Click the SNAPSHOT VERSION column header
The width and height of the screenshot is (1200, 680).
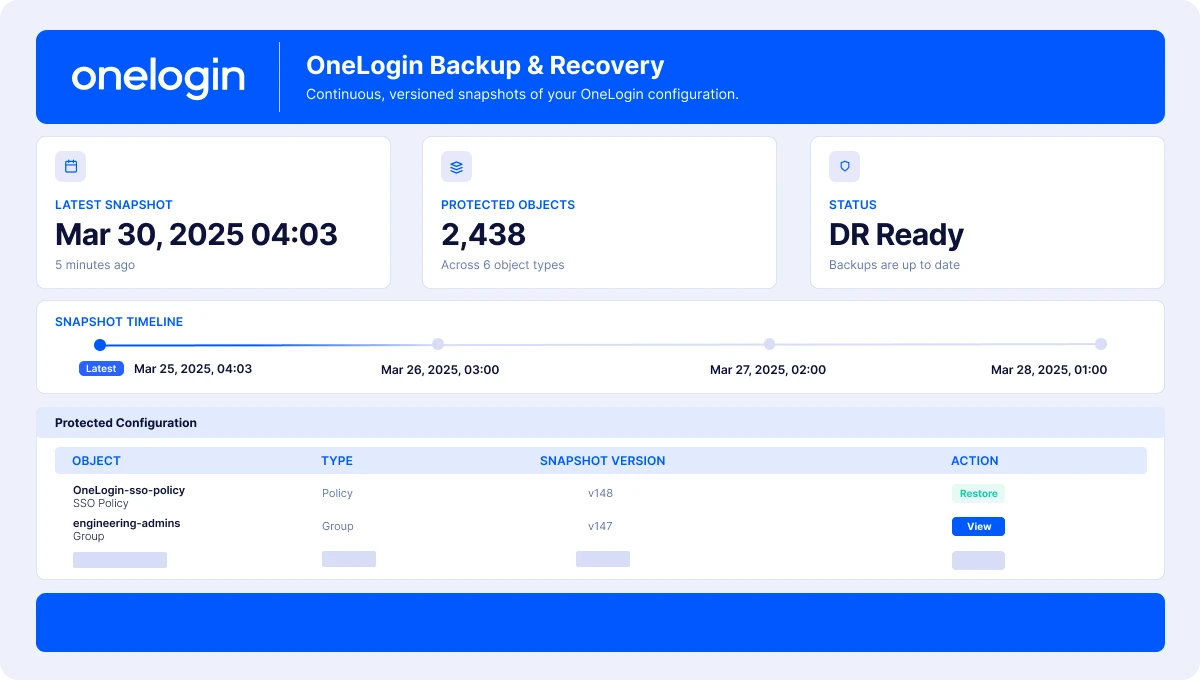pyautogui.click(x=602, y=461)
